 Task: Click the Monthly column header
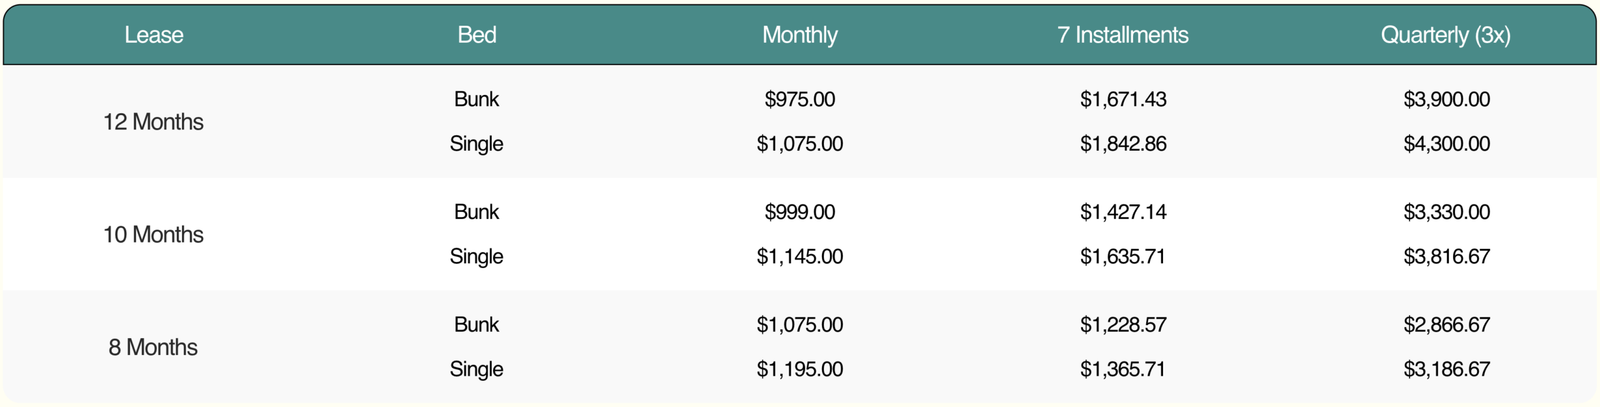(x=800, y=35)
